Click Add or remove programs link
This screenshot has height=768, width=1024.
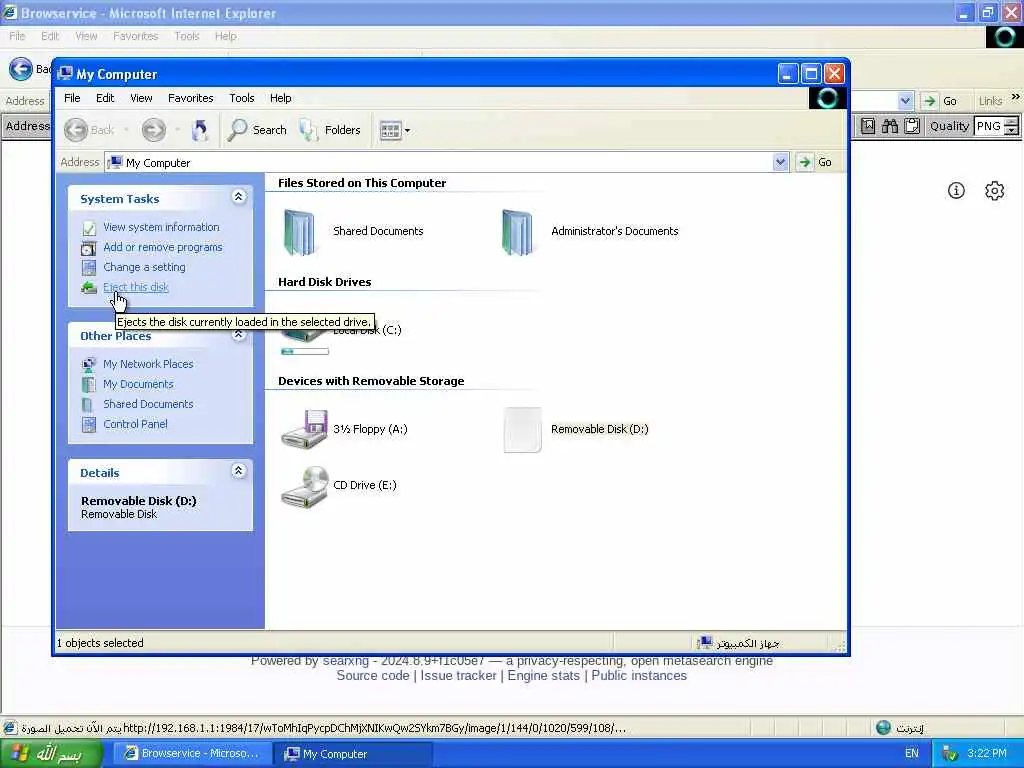163,248
